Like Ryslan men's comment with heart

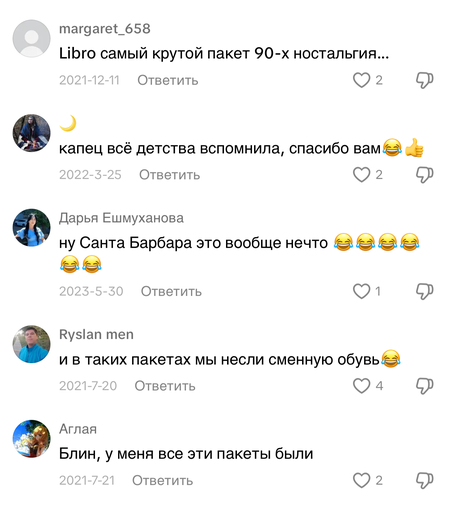coord(362,386)
